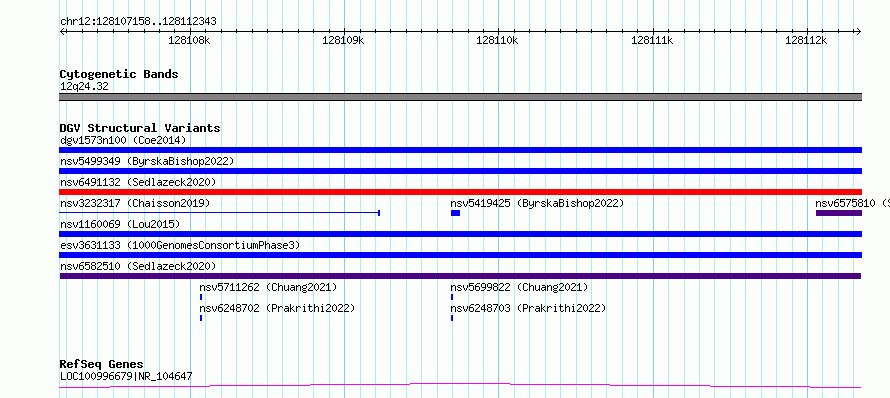Click the tiny mark under nsv5699822
The image size is (890, 398).
(x=452, y=297)
